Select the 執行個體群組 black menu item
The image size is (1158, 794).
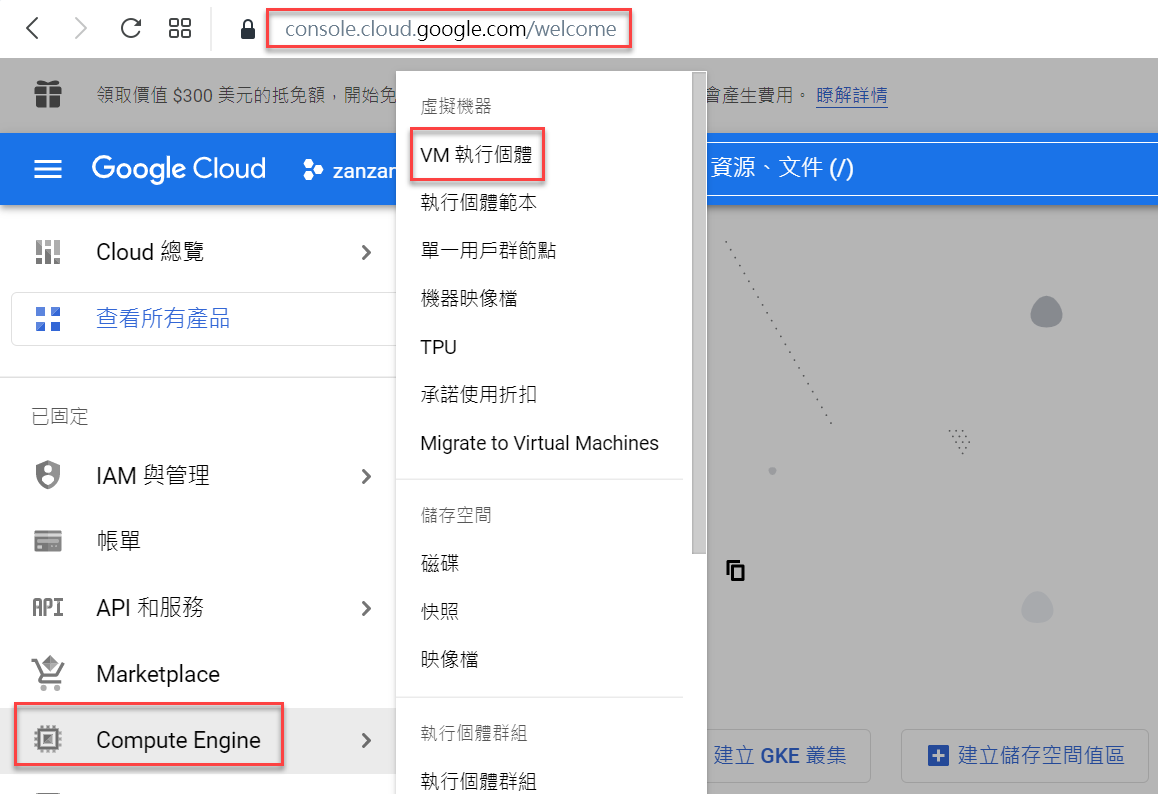point(479,781)
